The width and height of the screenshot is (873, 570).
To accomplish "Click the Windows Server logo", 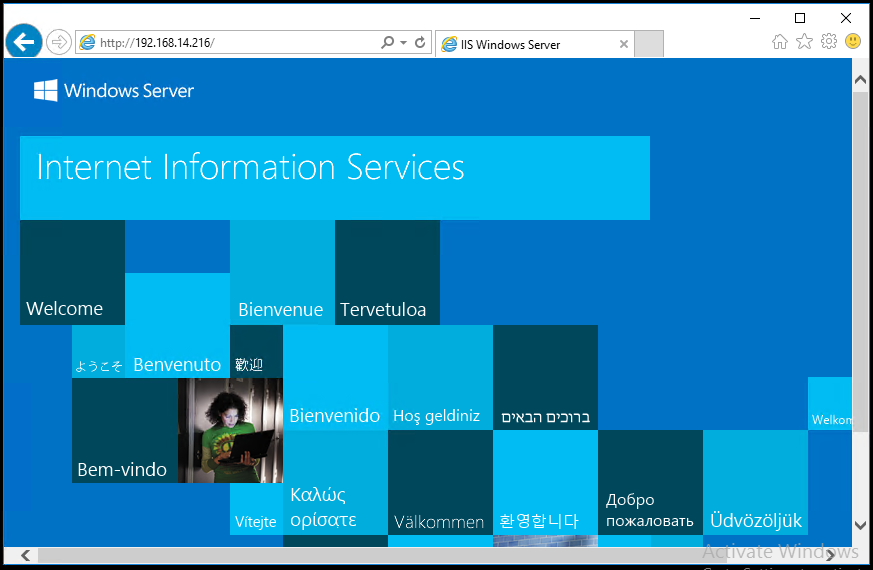I will [x=114, y=90].
